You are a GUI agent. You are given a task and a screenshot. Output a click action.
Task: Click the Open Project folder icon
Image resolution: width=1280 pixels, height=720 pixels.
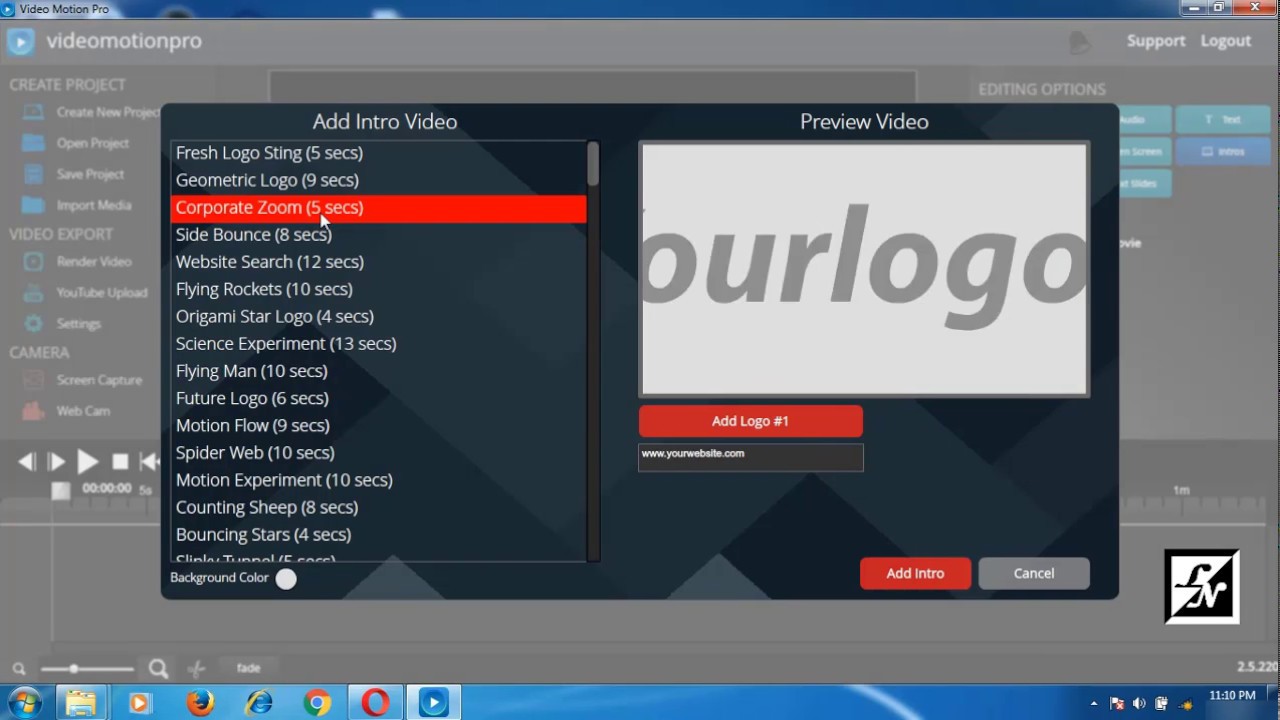(34, 143)
